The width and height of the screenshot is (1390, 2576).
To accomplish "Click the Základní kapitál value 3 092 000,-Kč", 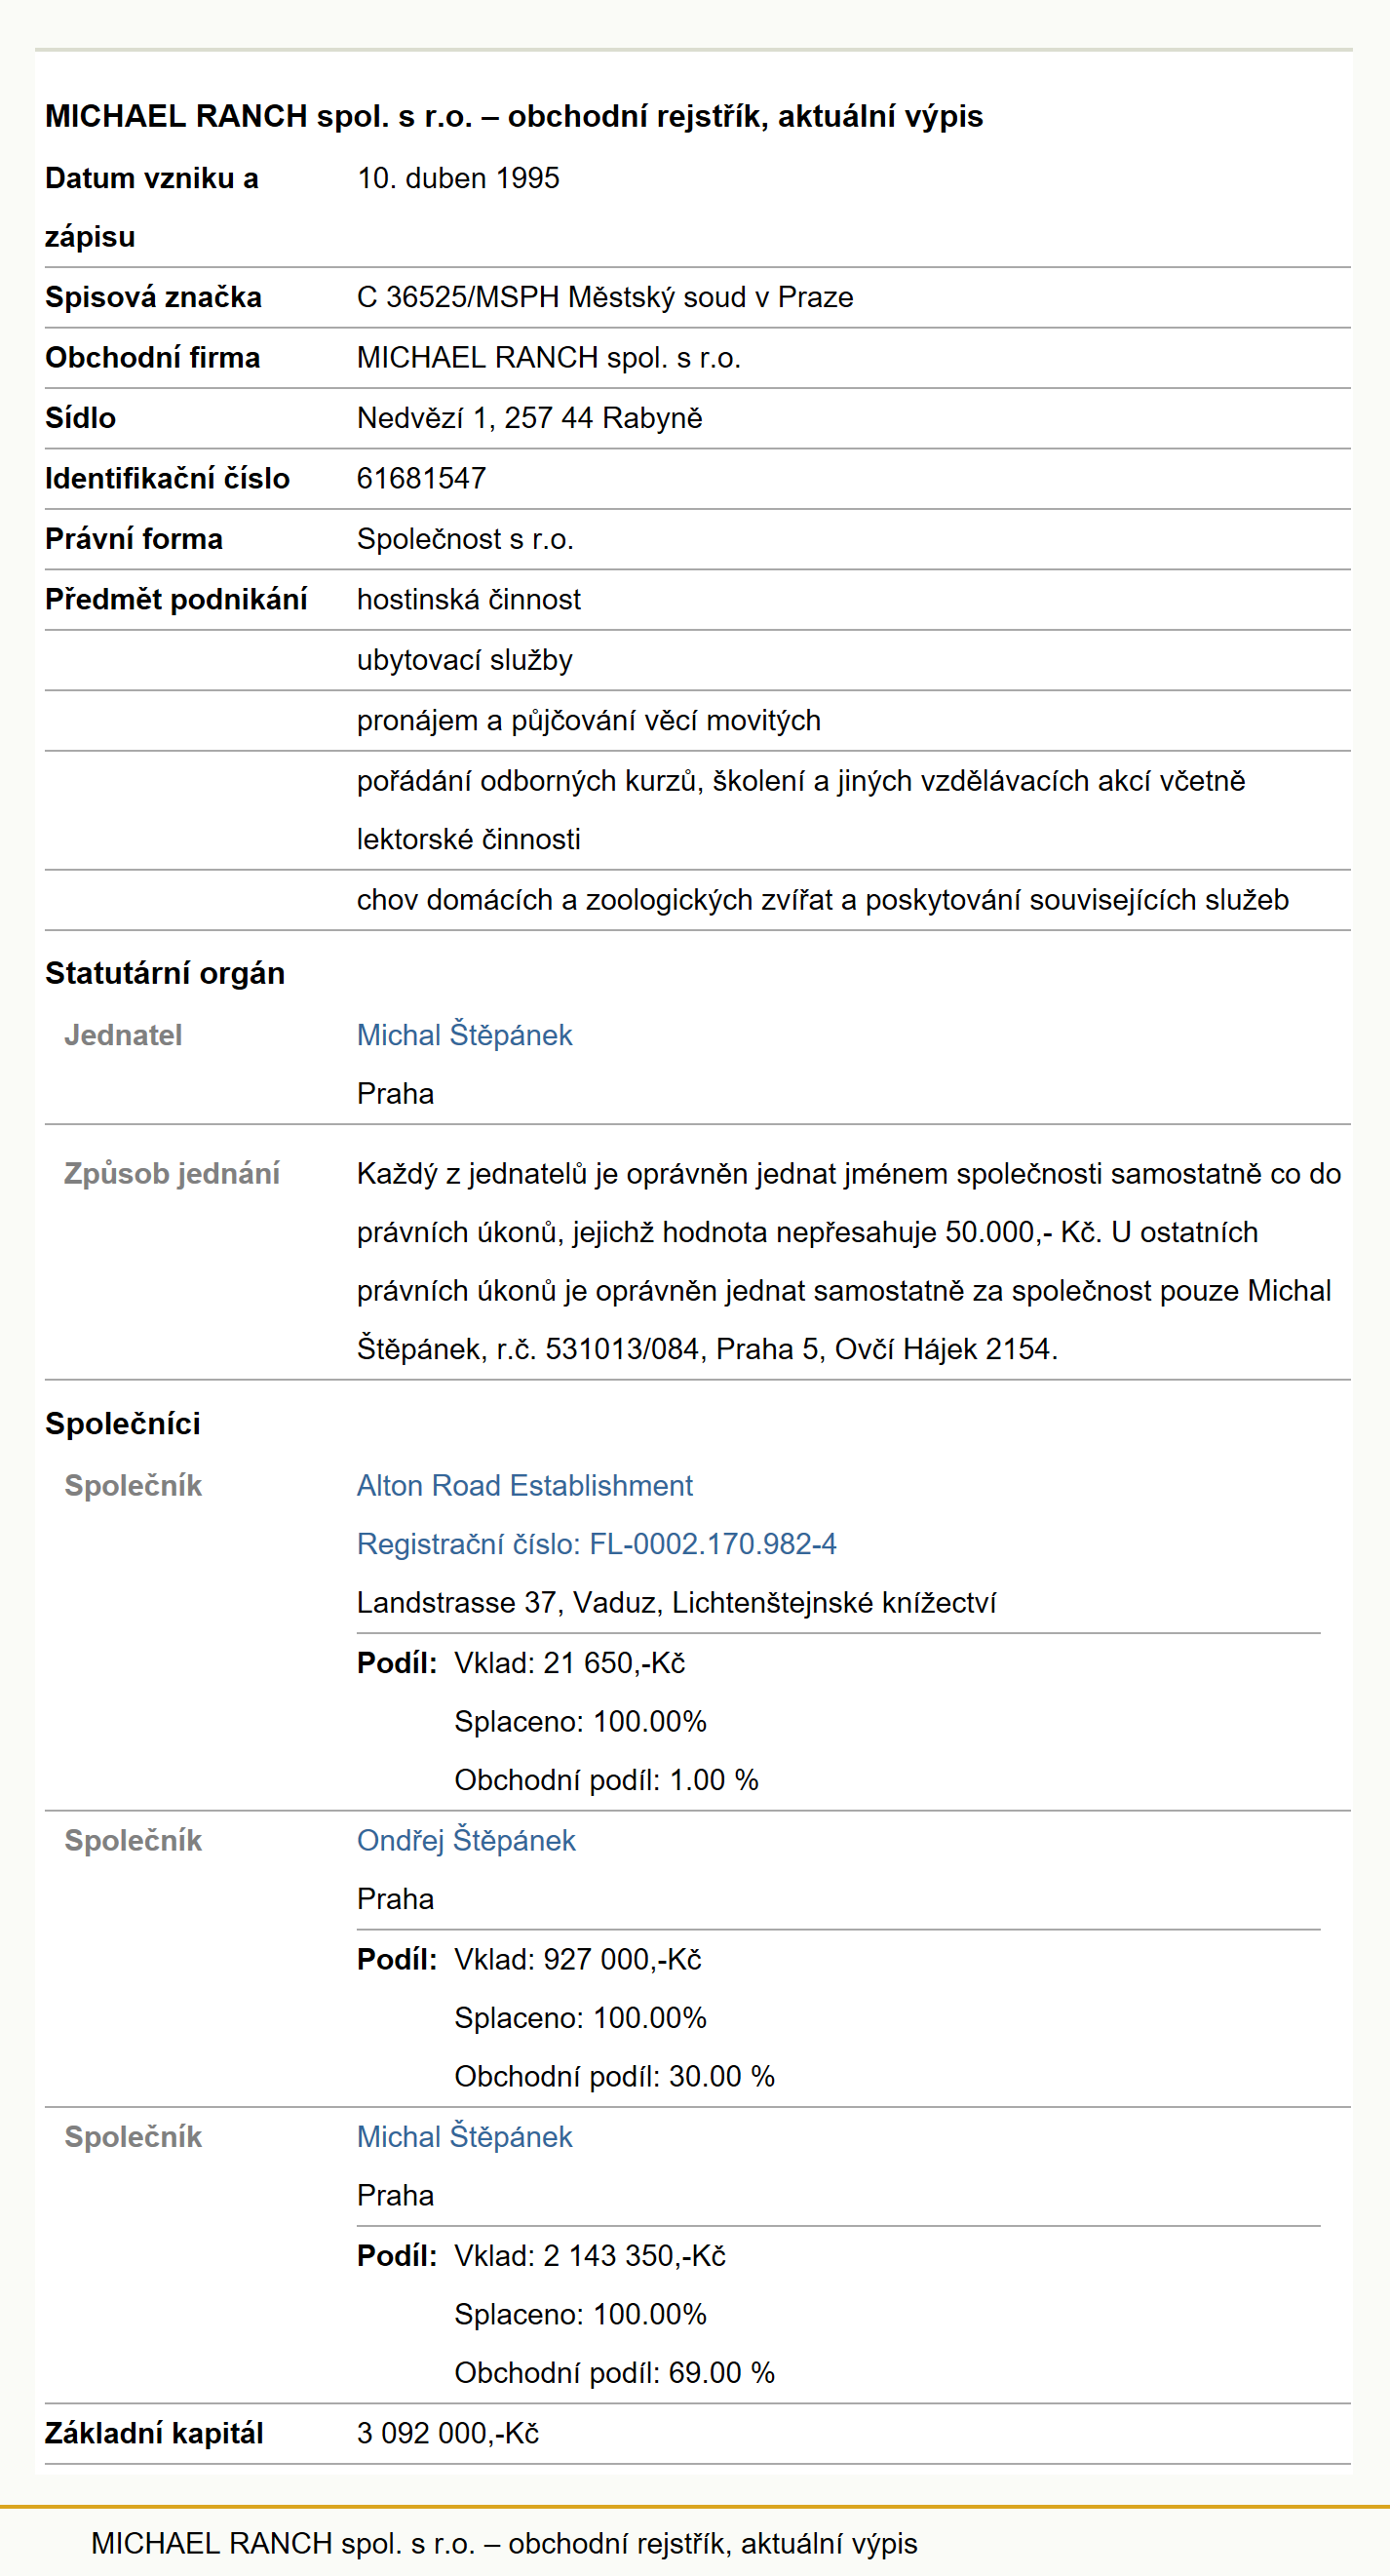I will 448,2433.
